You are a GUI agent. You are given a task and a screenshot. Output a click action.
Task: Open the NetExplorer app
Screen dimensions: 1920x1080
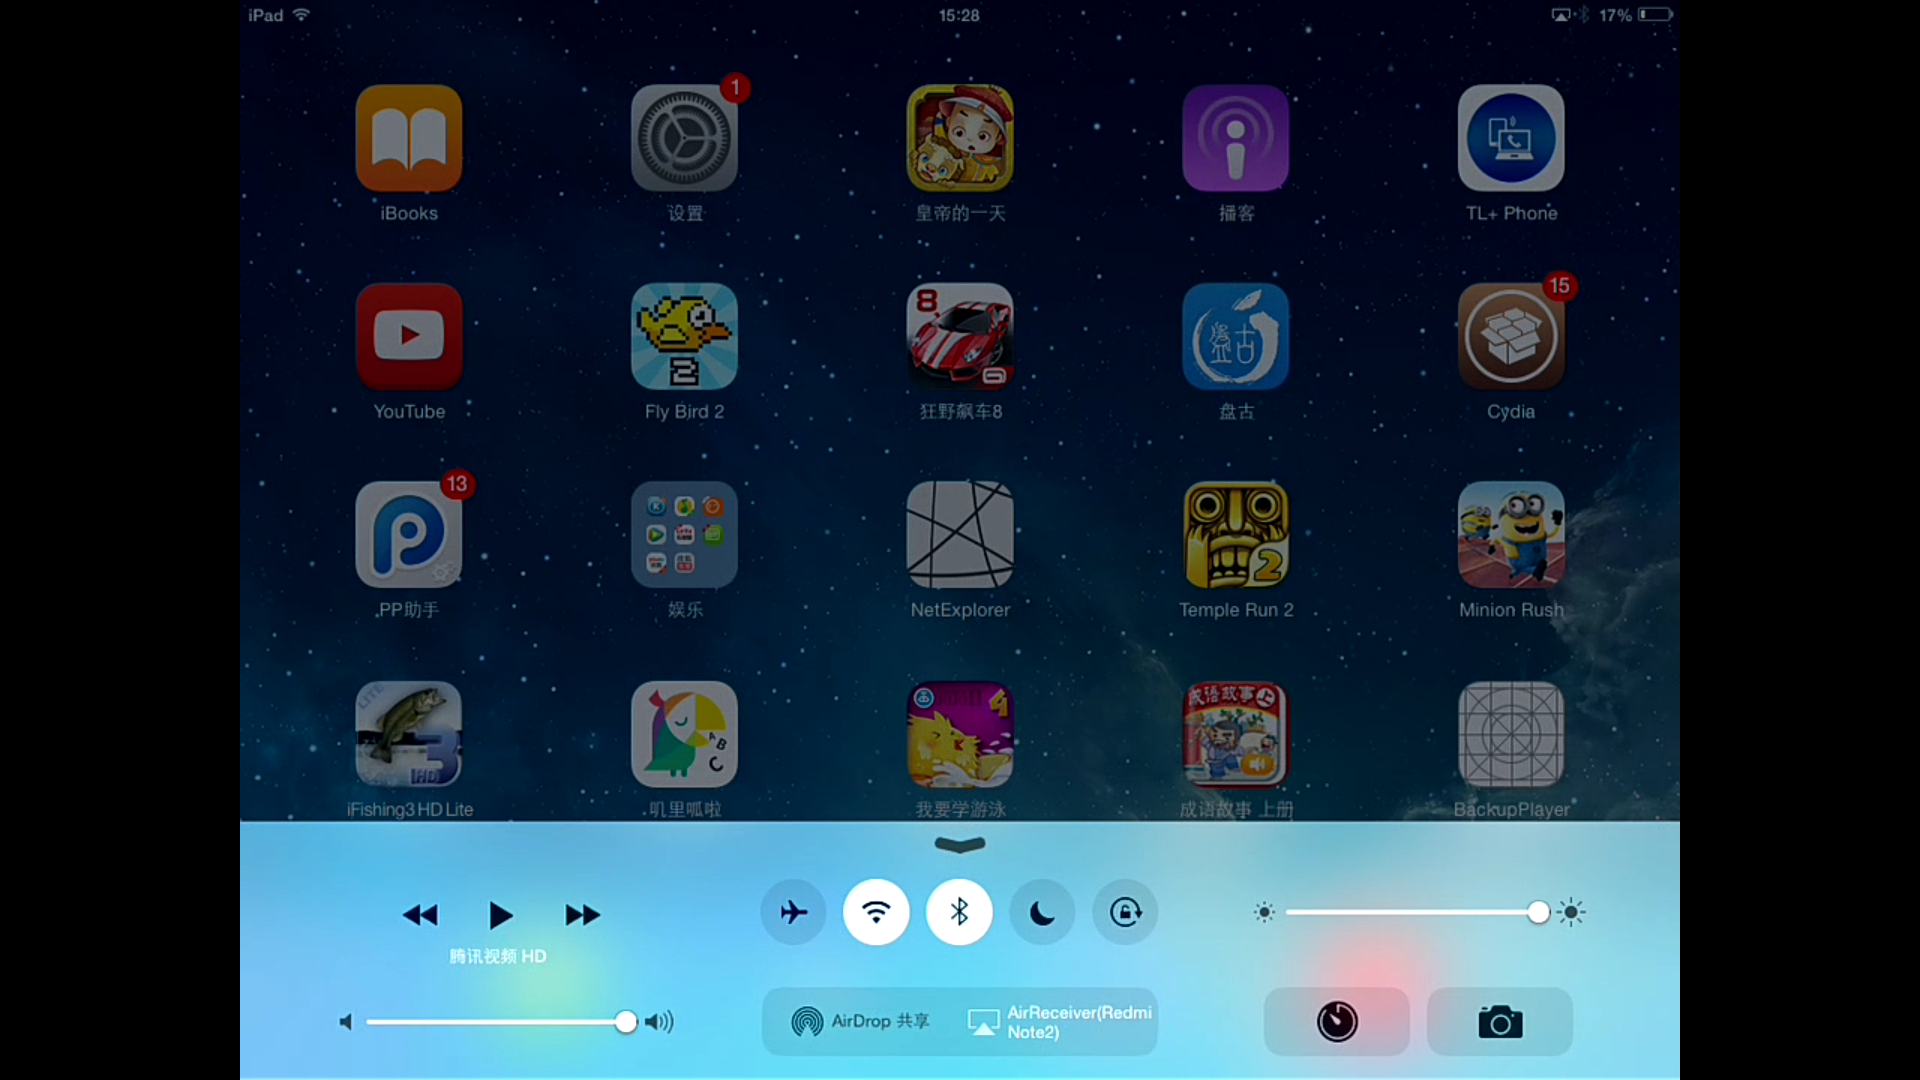959,536
